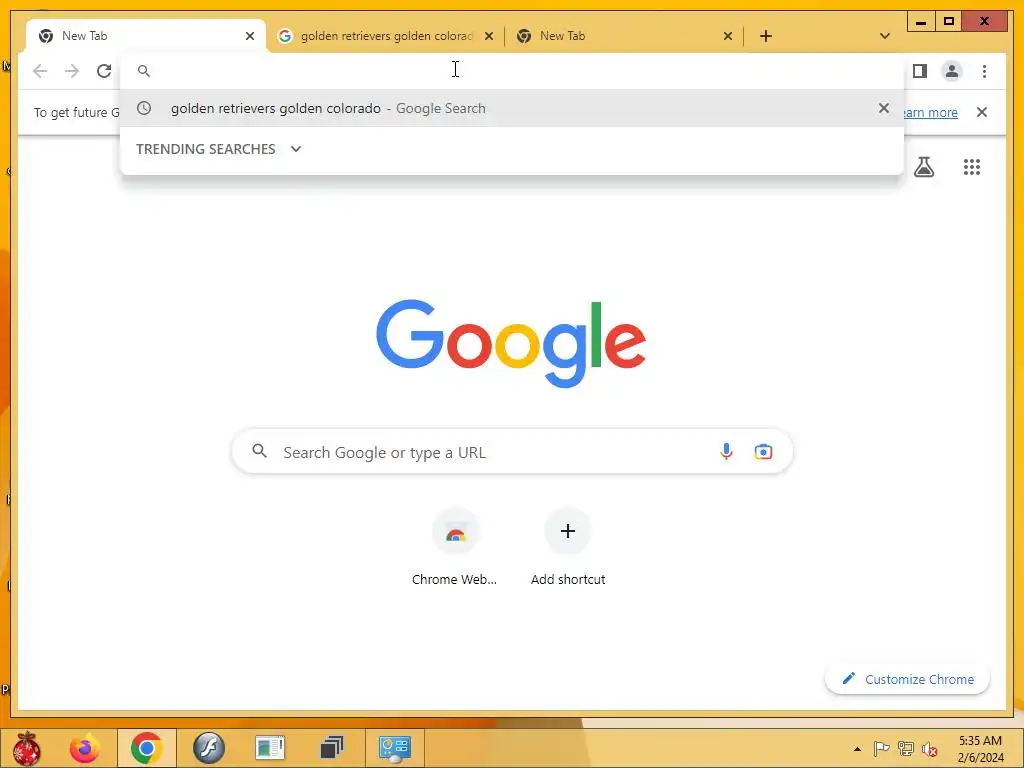This screenshot has height=768, width=1024.
Task: Focus the Search Google or type a URL box
Action: click(x=512, y=451)
